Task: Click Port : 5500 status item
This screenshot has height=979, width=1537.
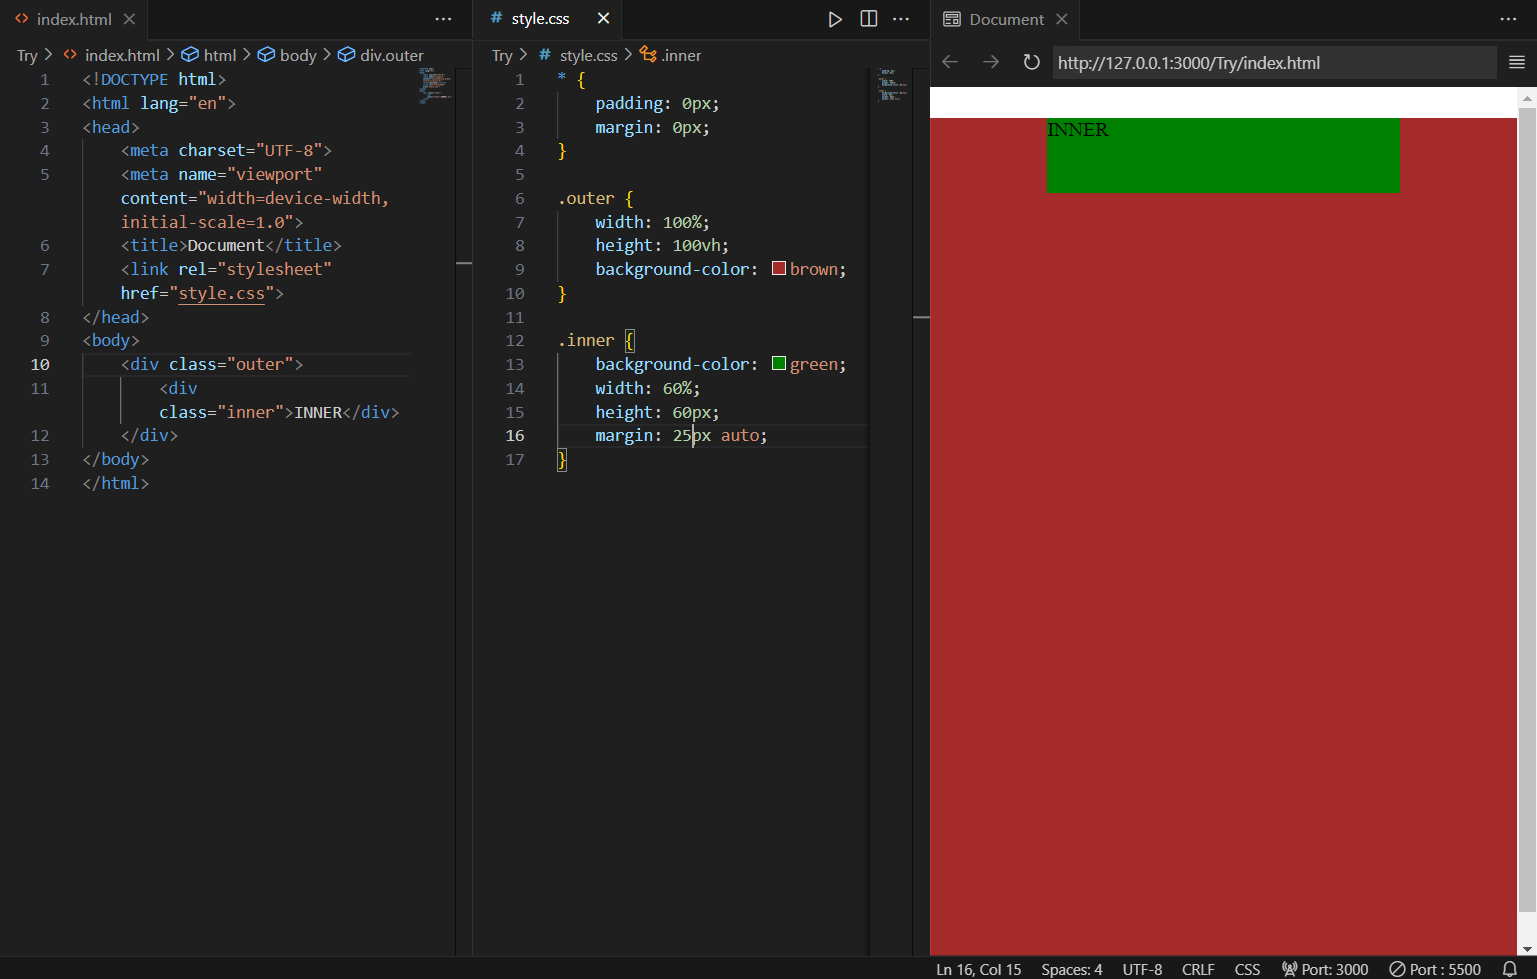Action: click(x=1435, y=969)
